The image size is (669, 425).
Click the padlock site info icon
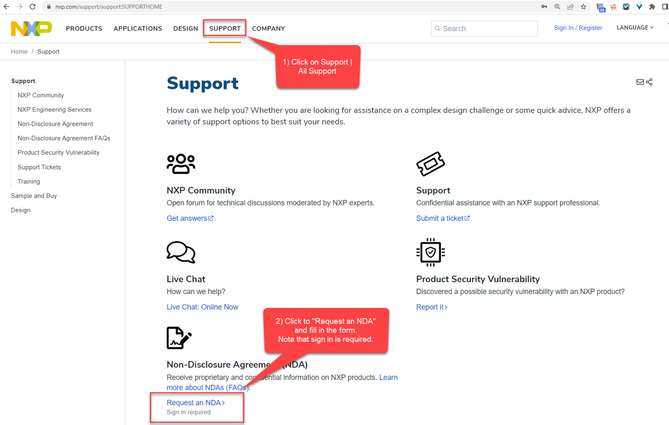(x=49, y=7)
